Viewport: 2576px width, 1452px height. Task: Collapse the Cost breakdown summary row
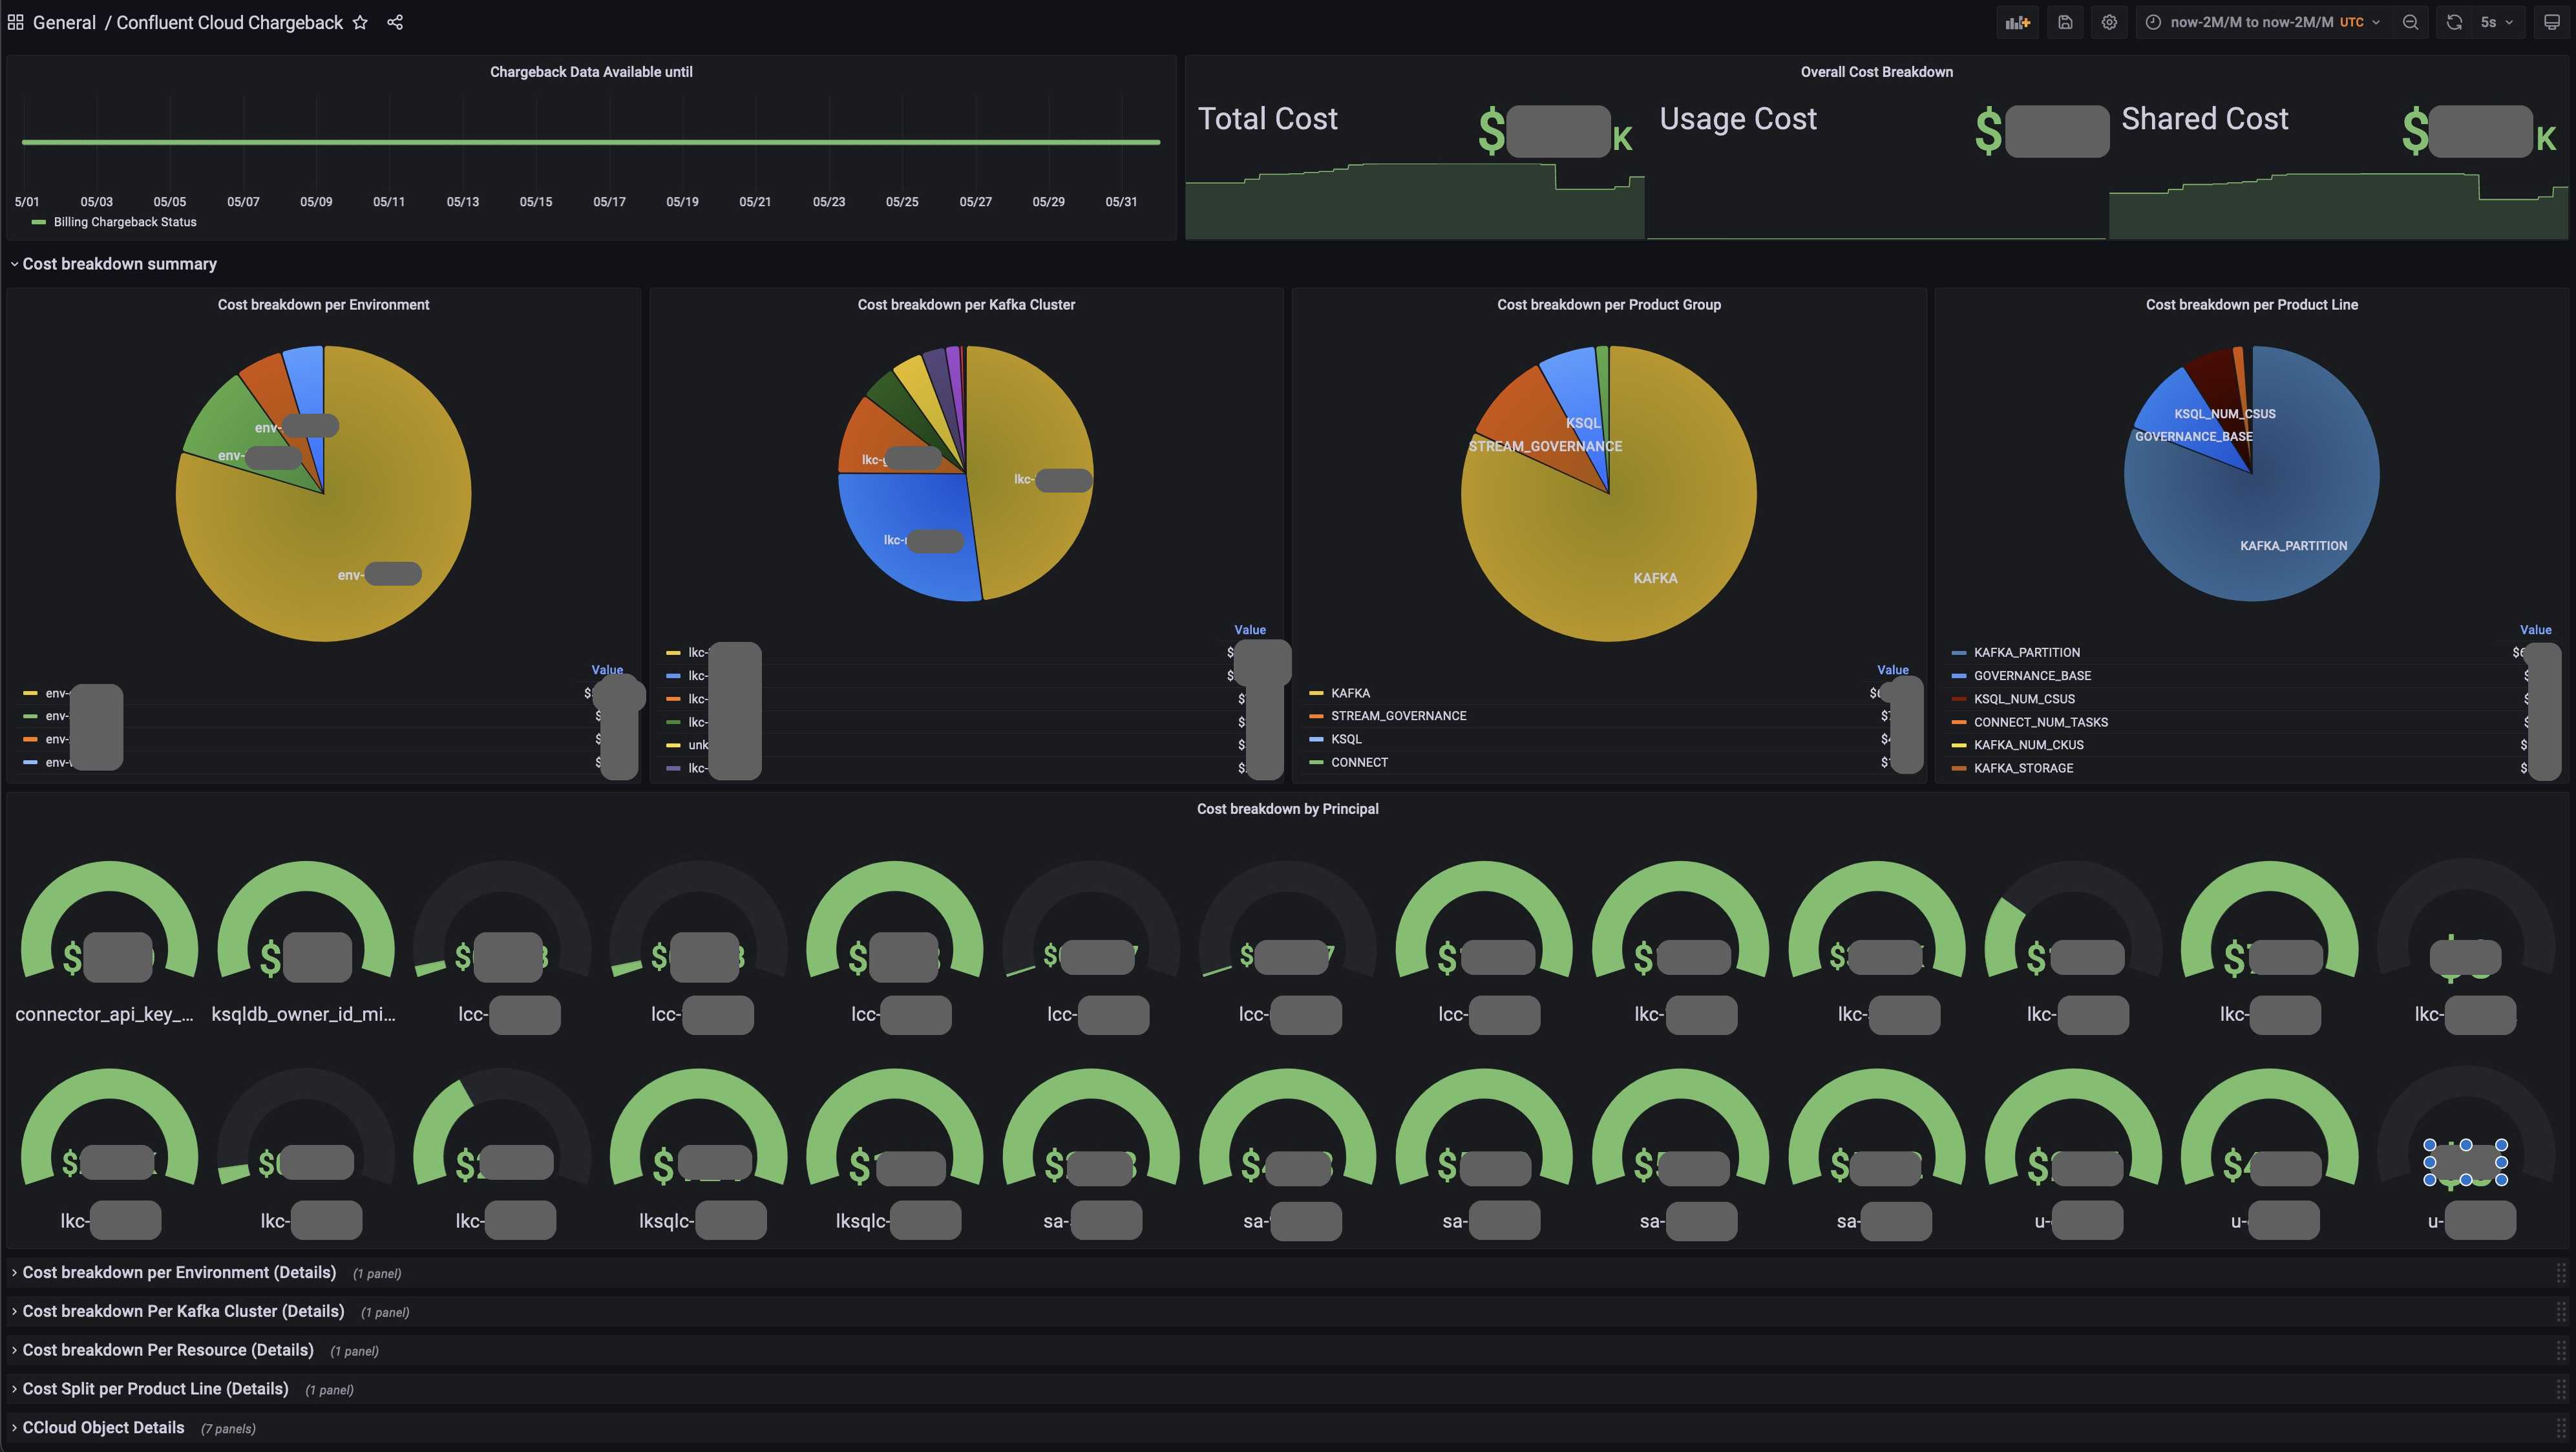pos(118,264)
